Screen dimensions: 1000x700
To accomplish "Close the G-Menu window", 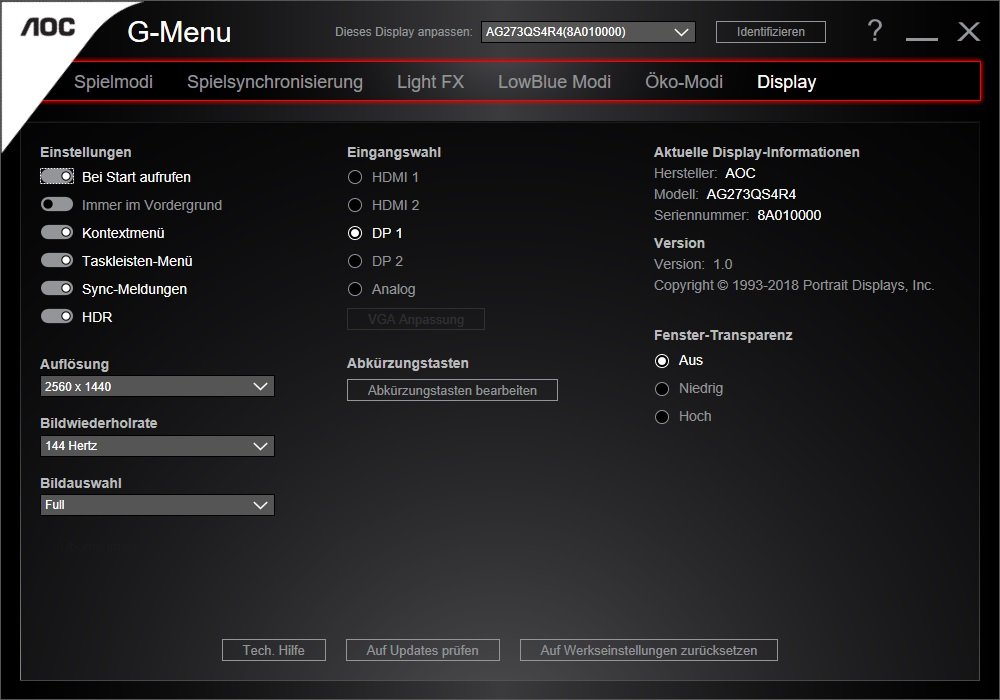I will coord(968,32).
